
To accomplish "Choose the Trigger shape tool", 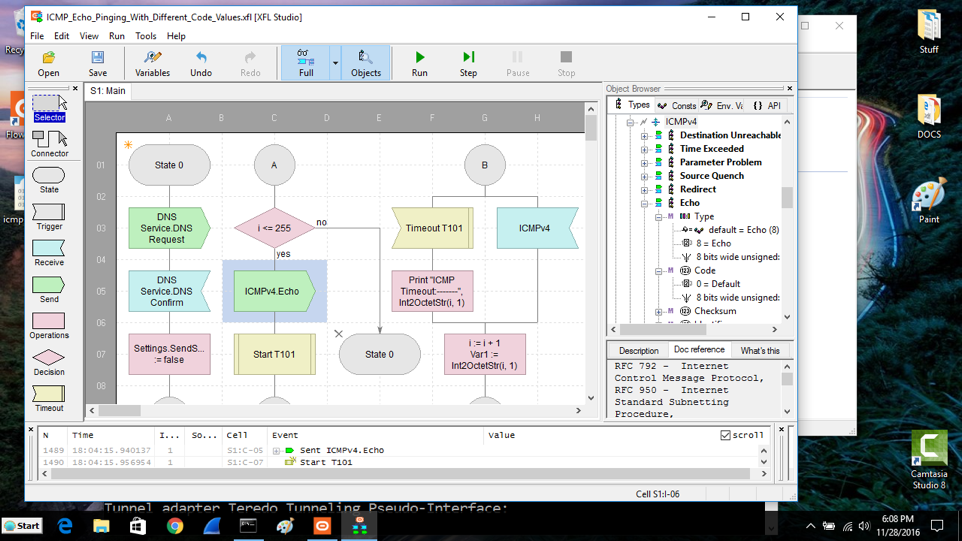I will tap(49, 216).
